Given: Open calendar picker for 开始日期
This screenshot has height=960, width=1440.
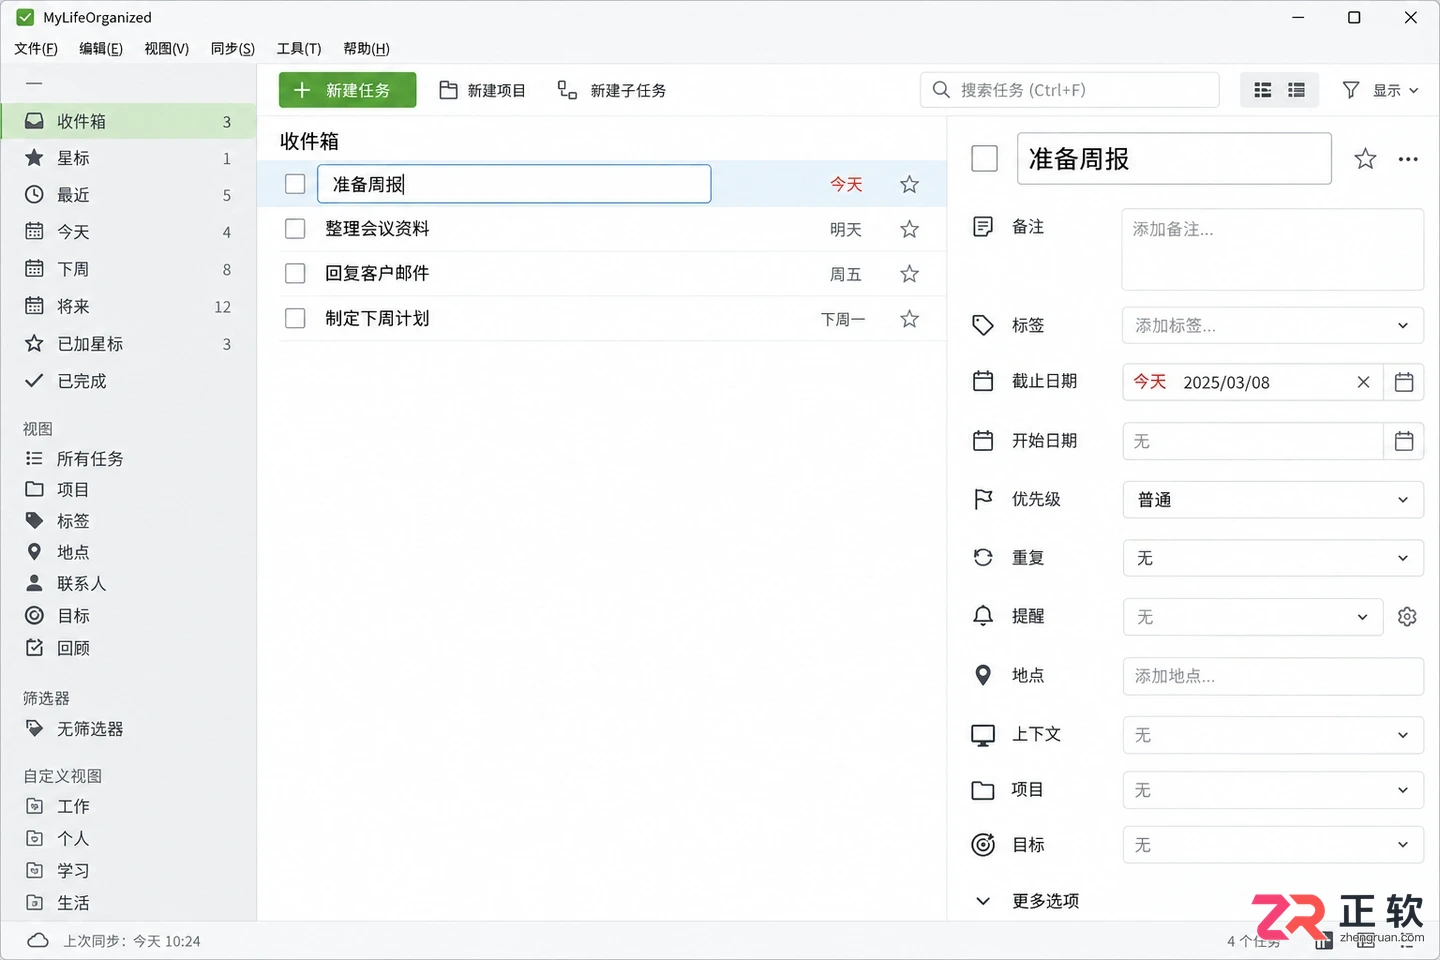Looking at the screenshot, I should point(1404,441).
